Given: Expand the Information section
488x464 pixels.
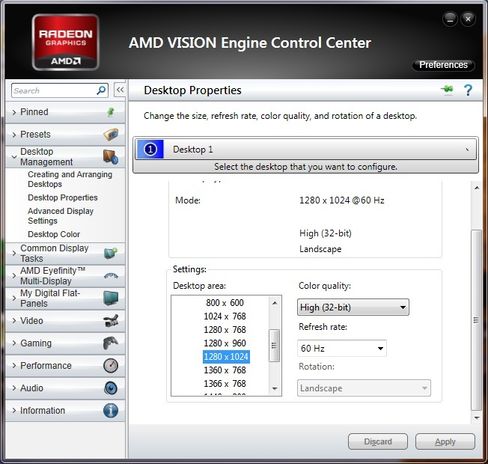Looking at the screenshot, I should coord(14,410).
